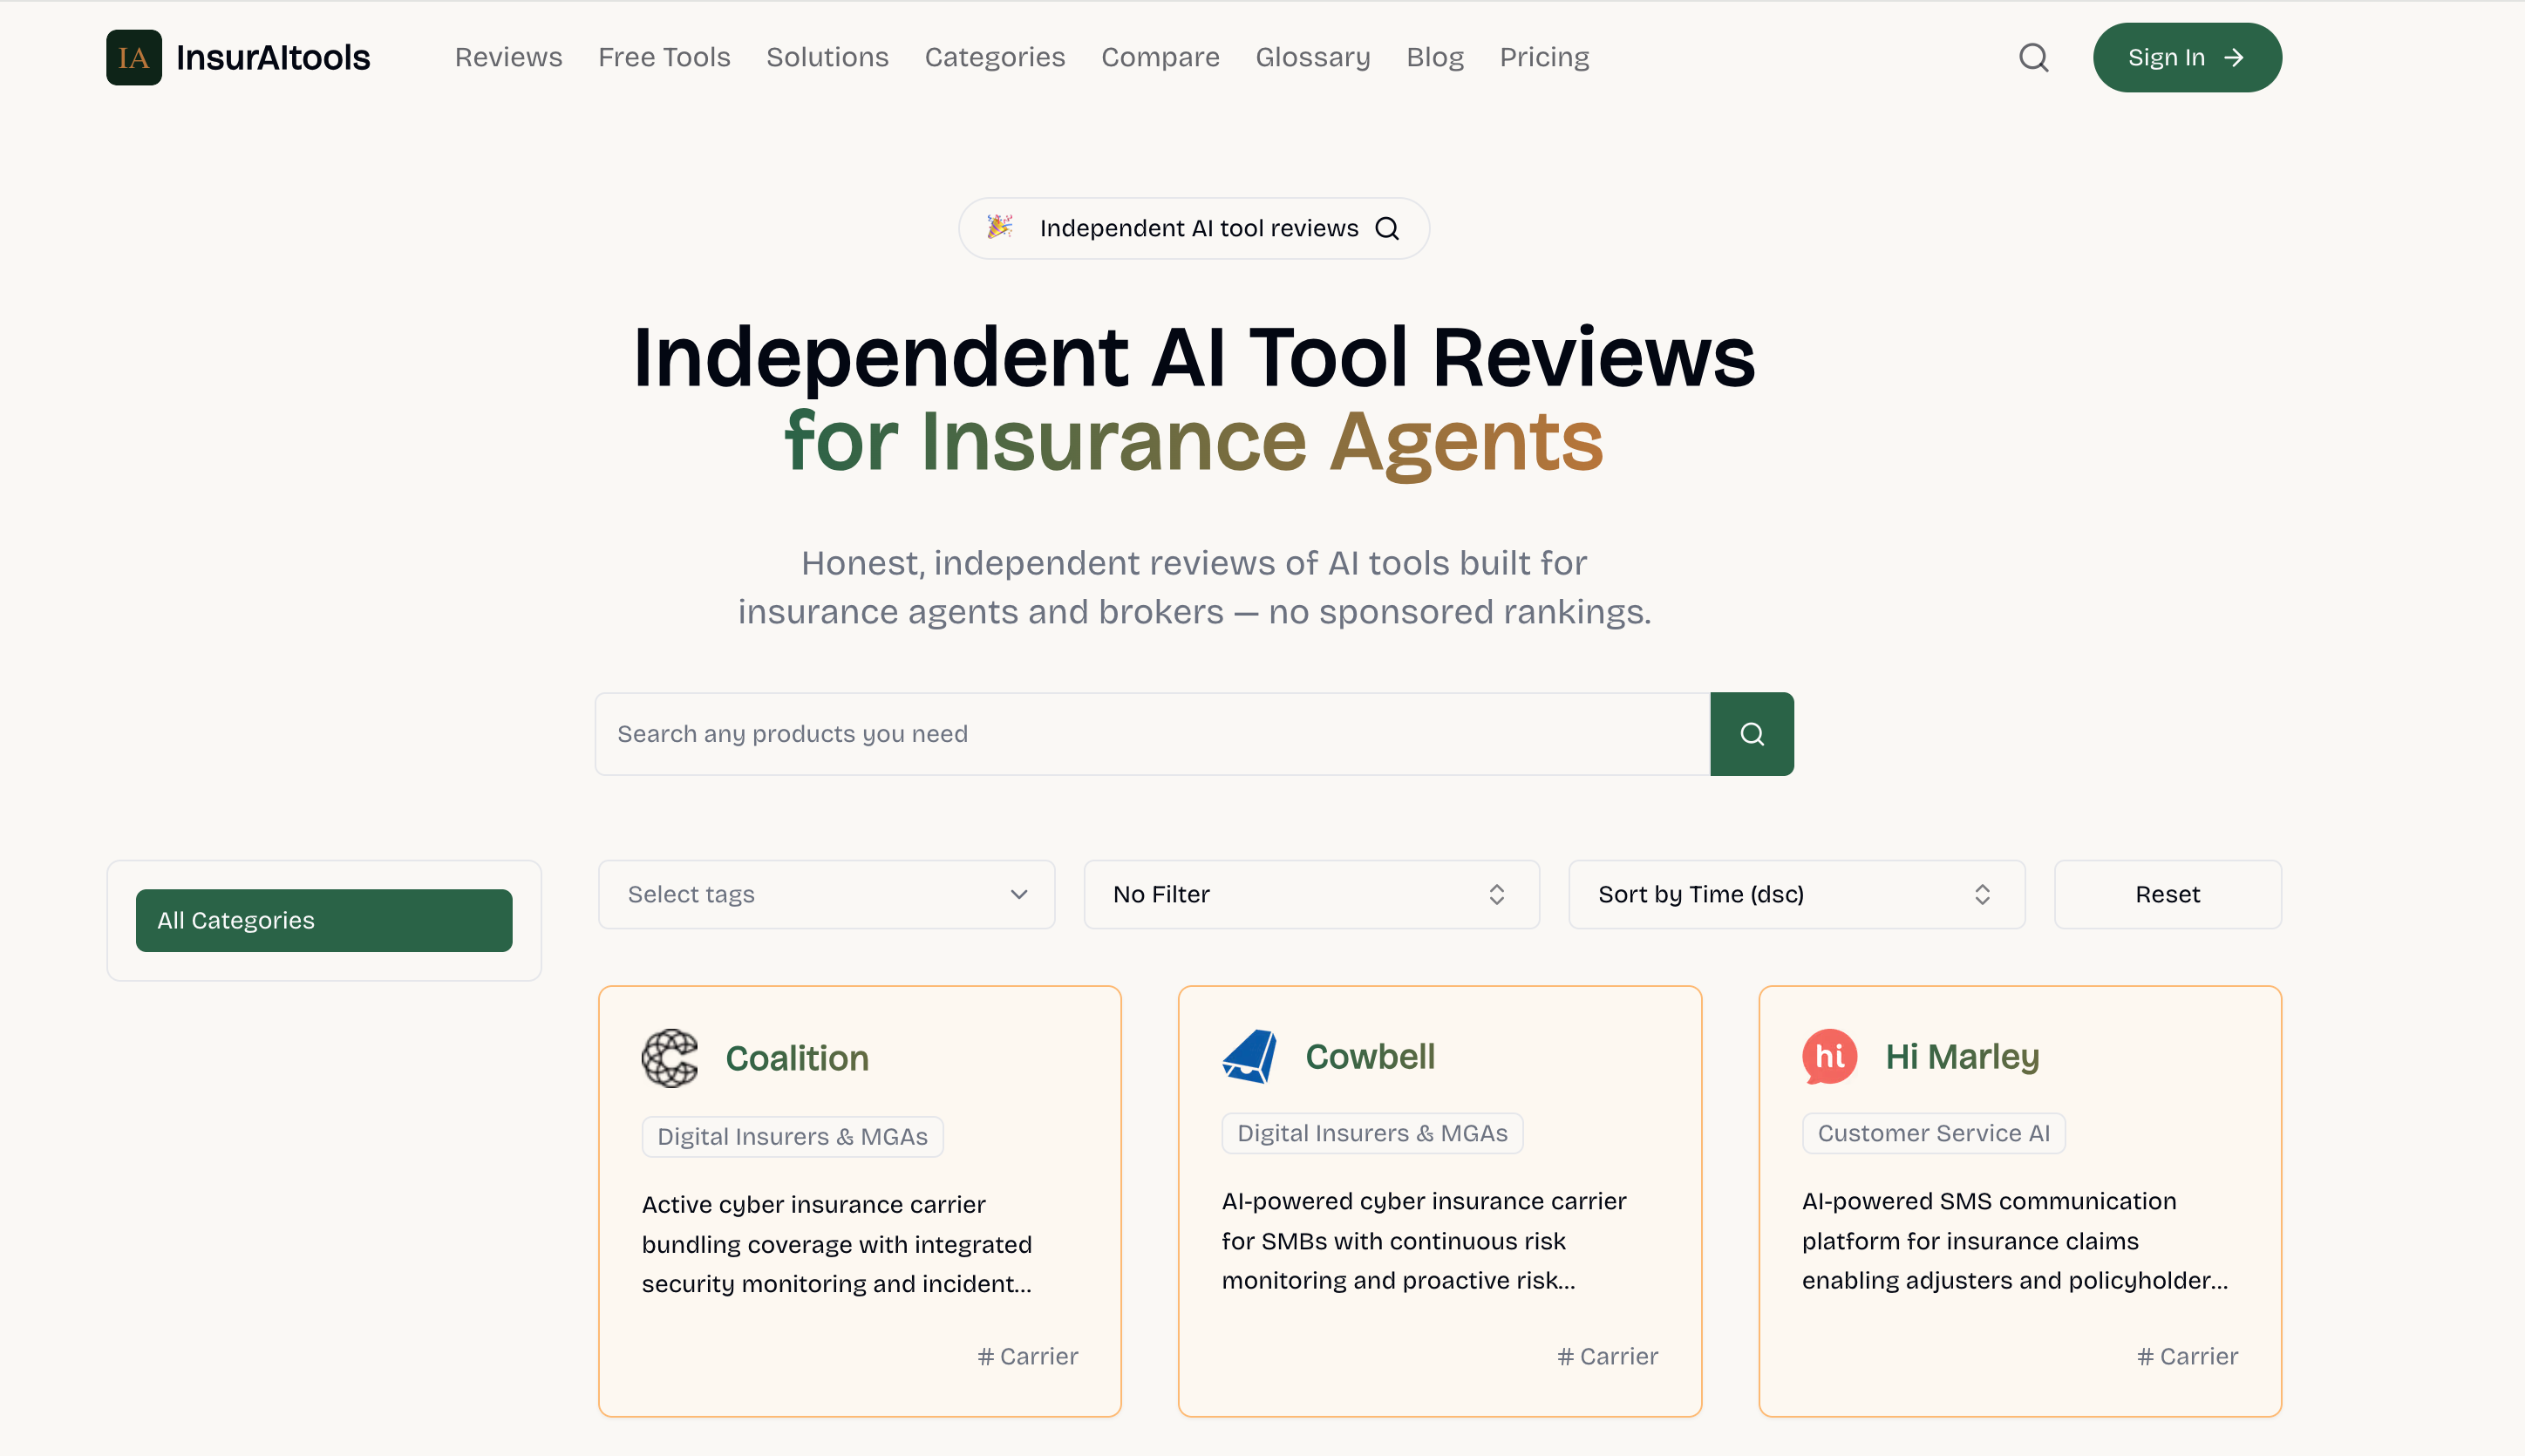Click # Carrier tag on Cowbell card

tap(1607, 1356)
